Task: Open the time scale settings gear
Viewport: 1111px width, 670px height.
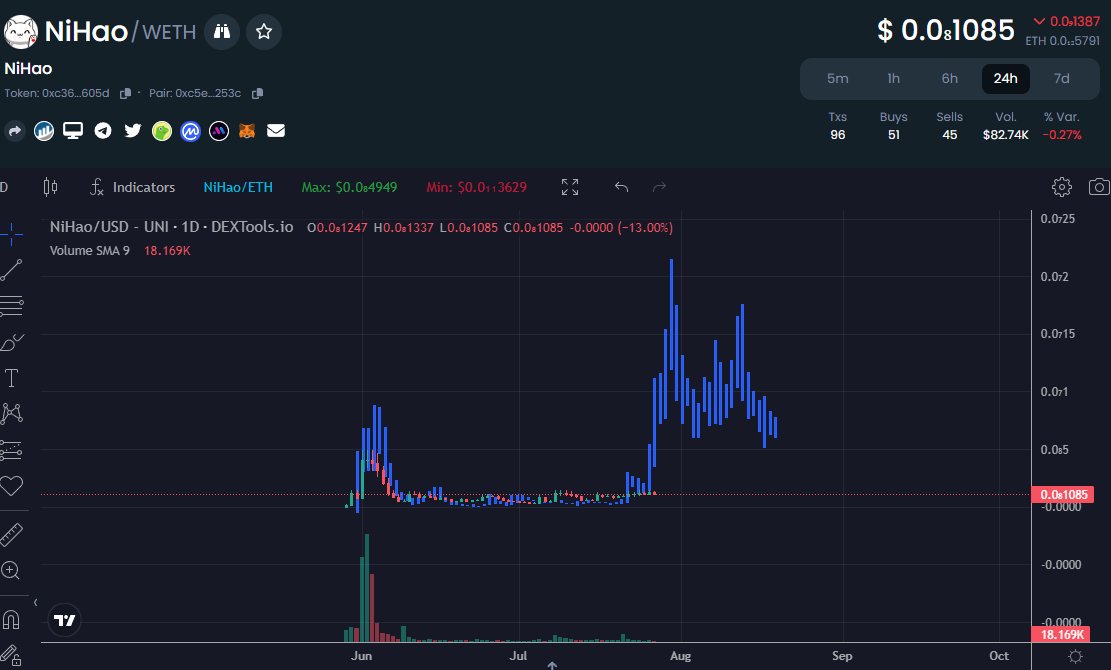Action: click(x=1076, y=657)
